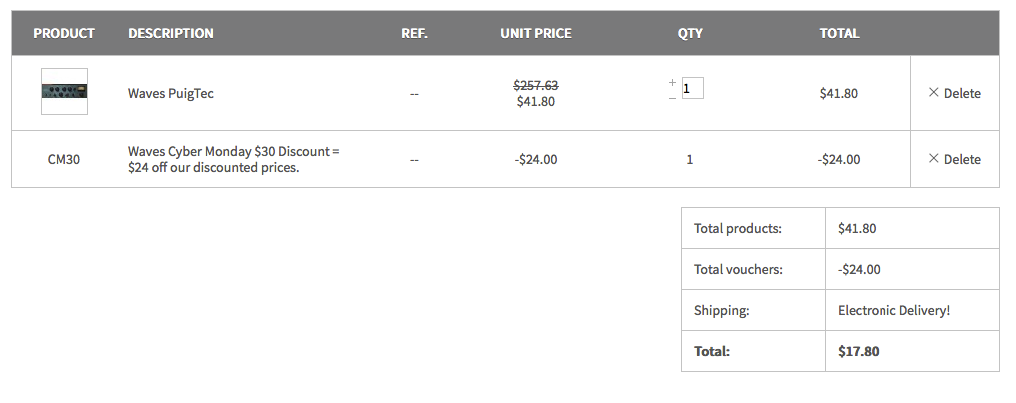Increase Waves PuigTec quantity with plus icon
The image size is (1016, 403).
pyautogui.click(x=672, y=82)
